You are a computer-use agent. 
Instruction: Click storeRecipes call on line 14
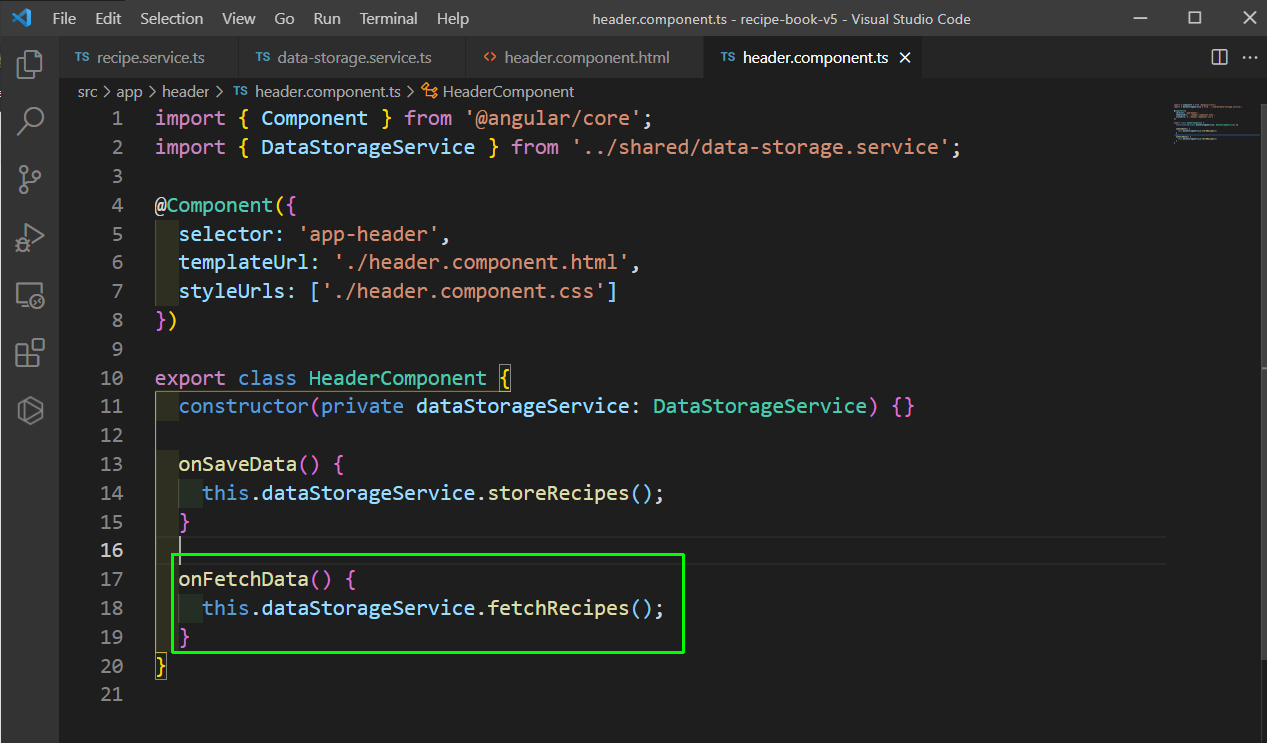[x=559, y=493]
